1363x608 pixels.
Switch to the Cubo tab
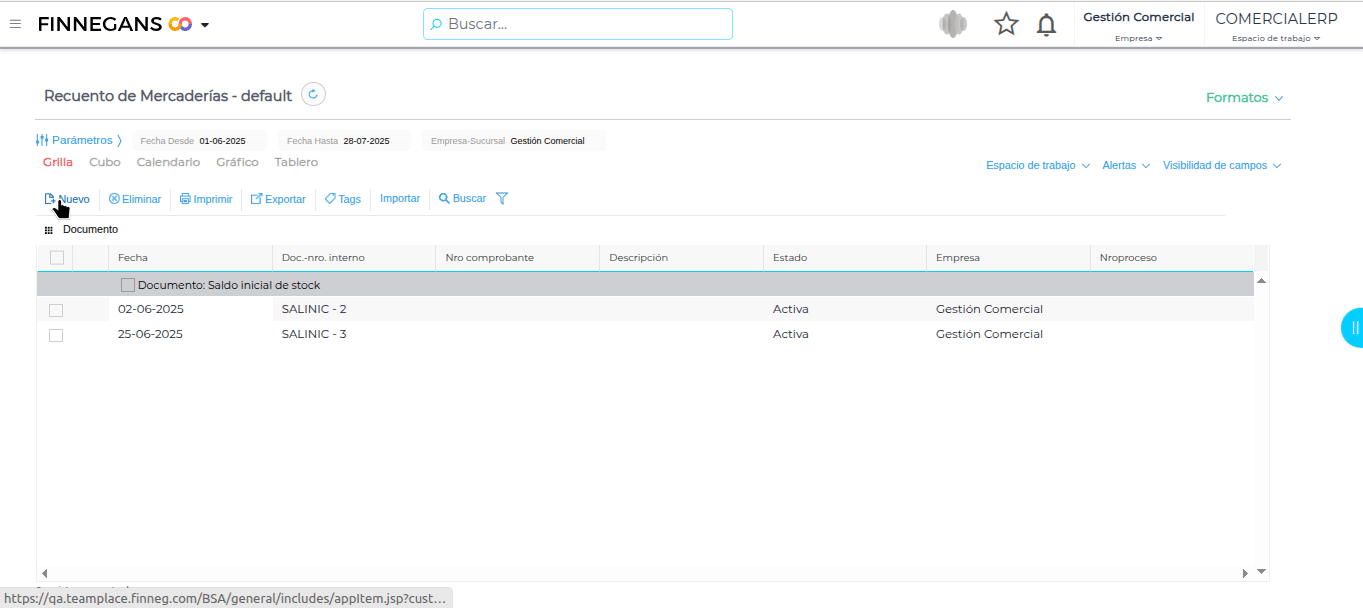pos(105,162)
